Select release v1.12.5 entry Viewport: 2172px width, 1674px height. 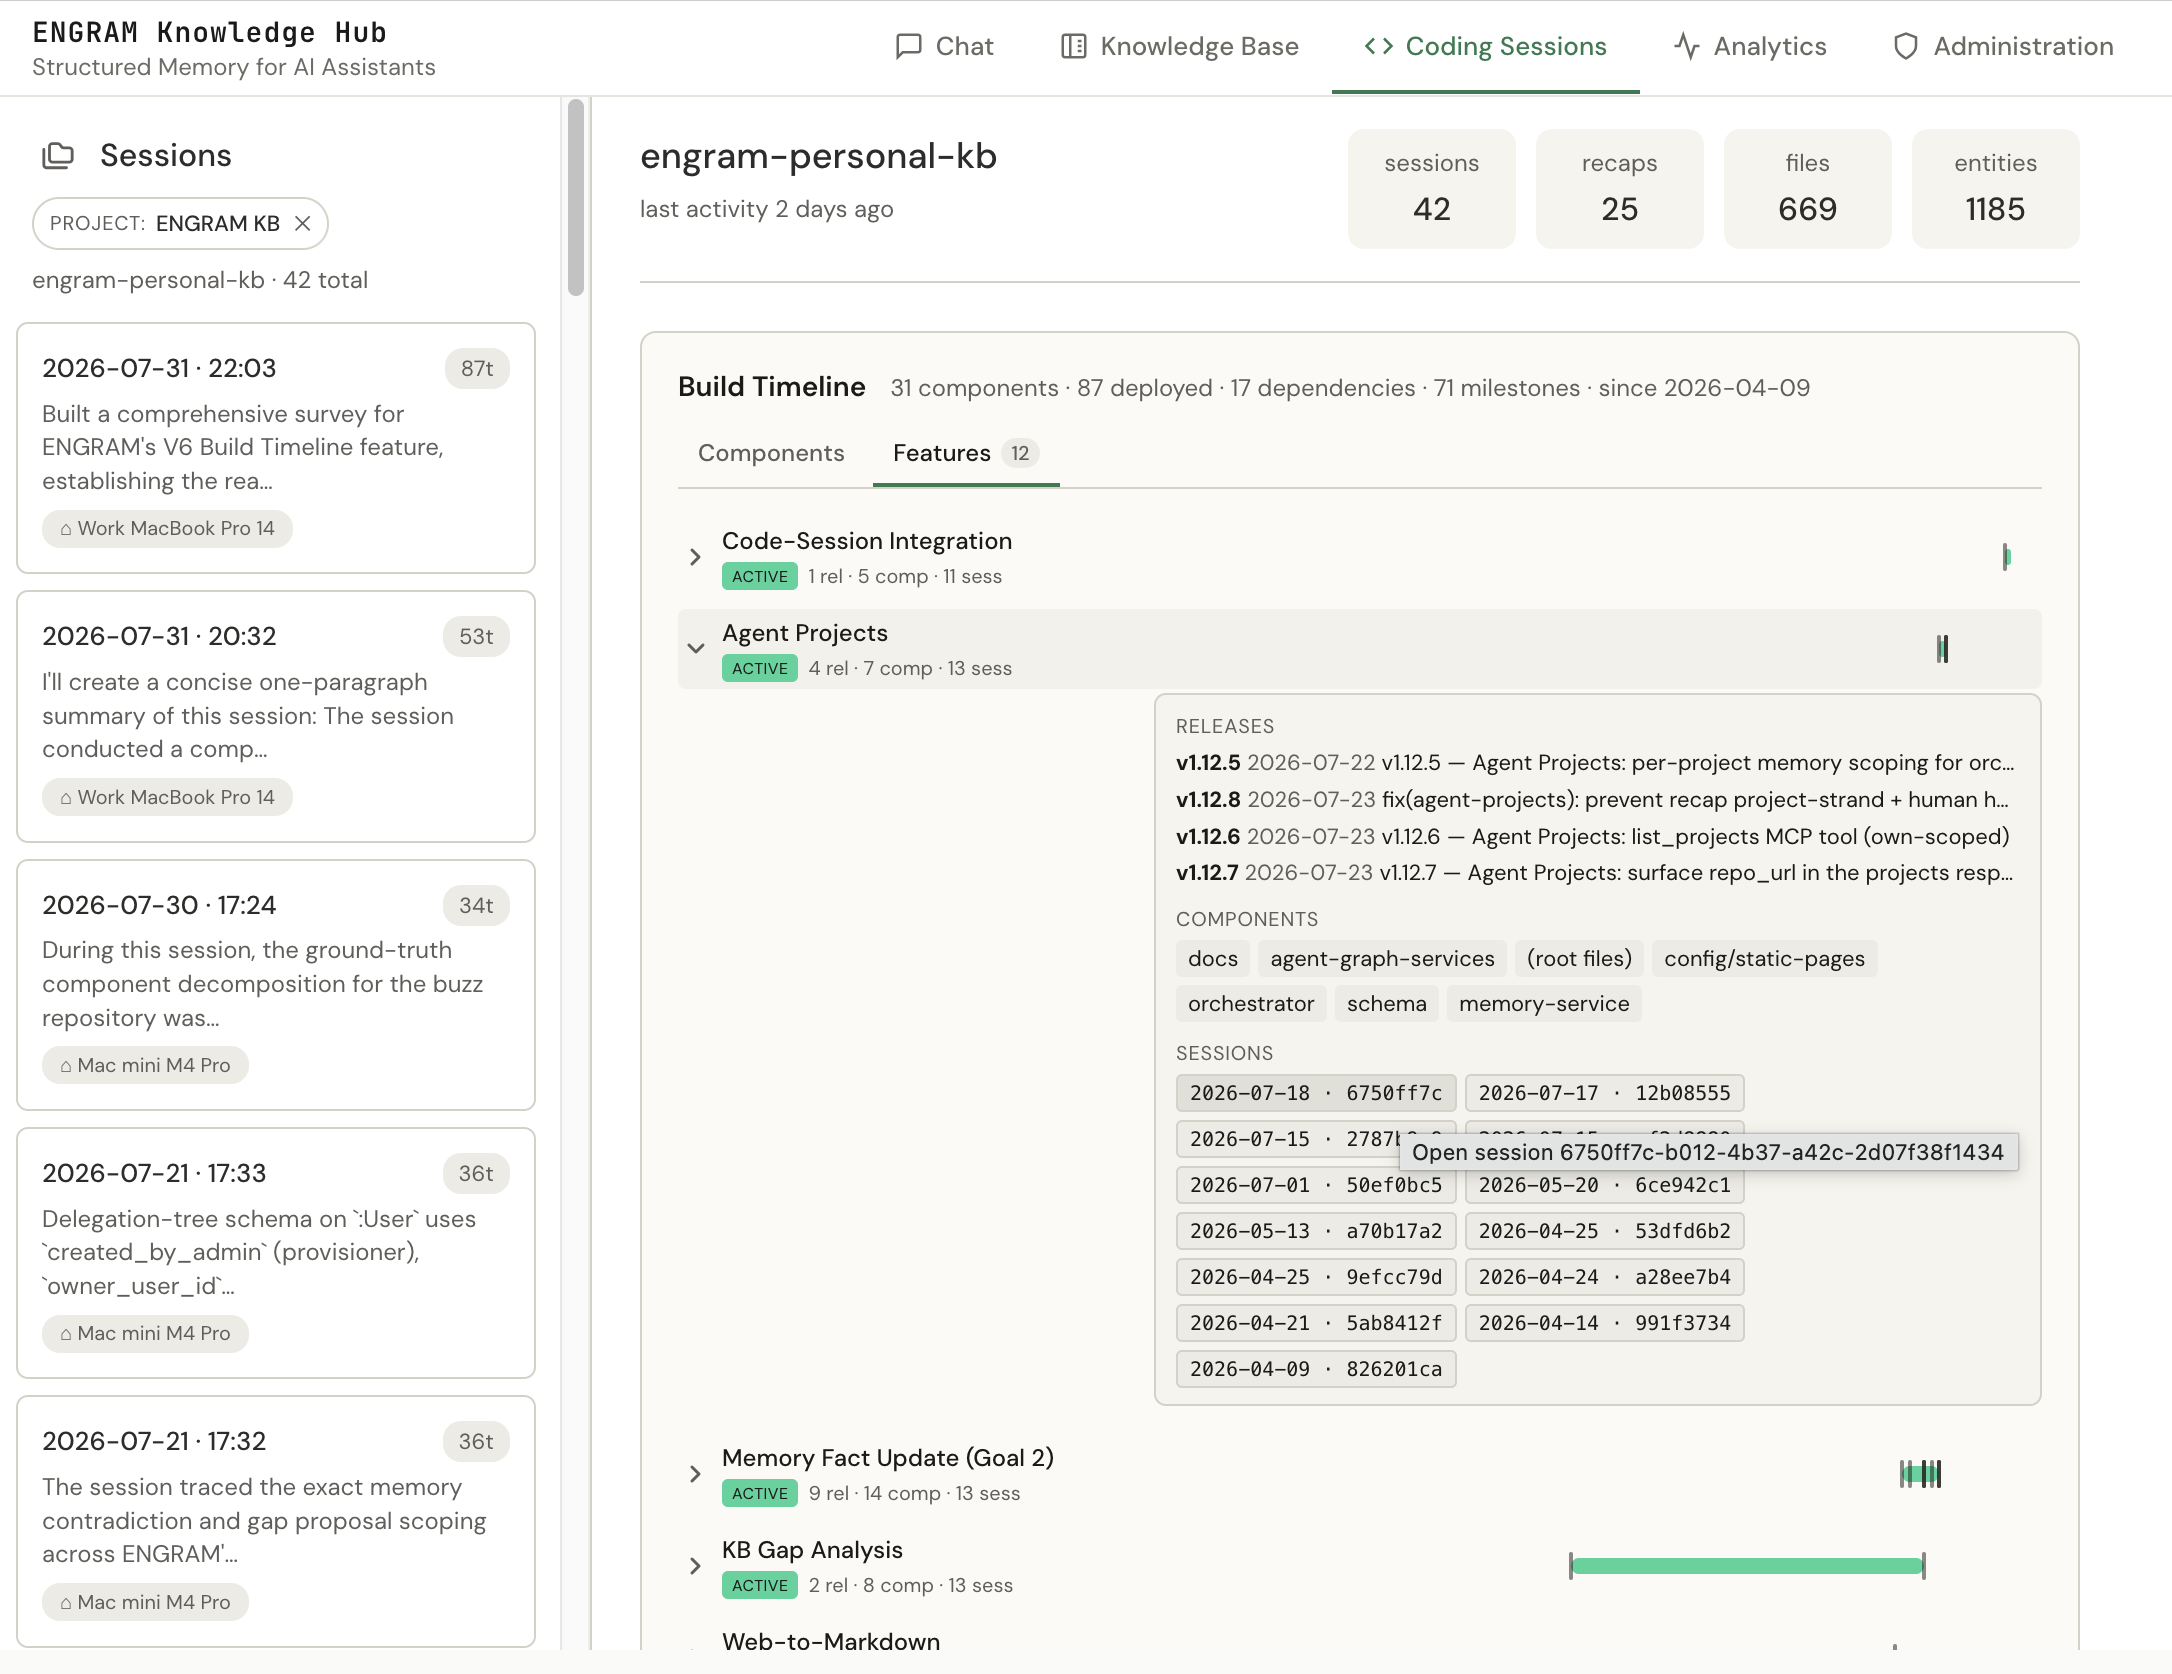[1595, 763]
